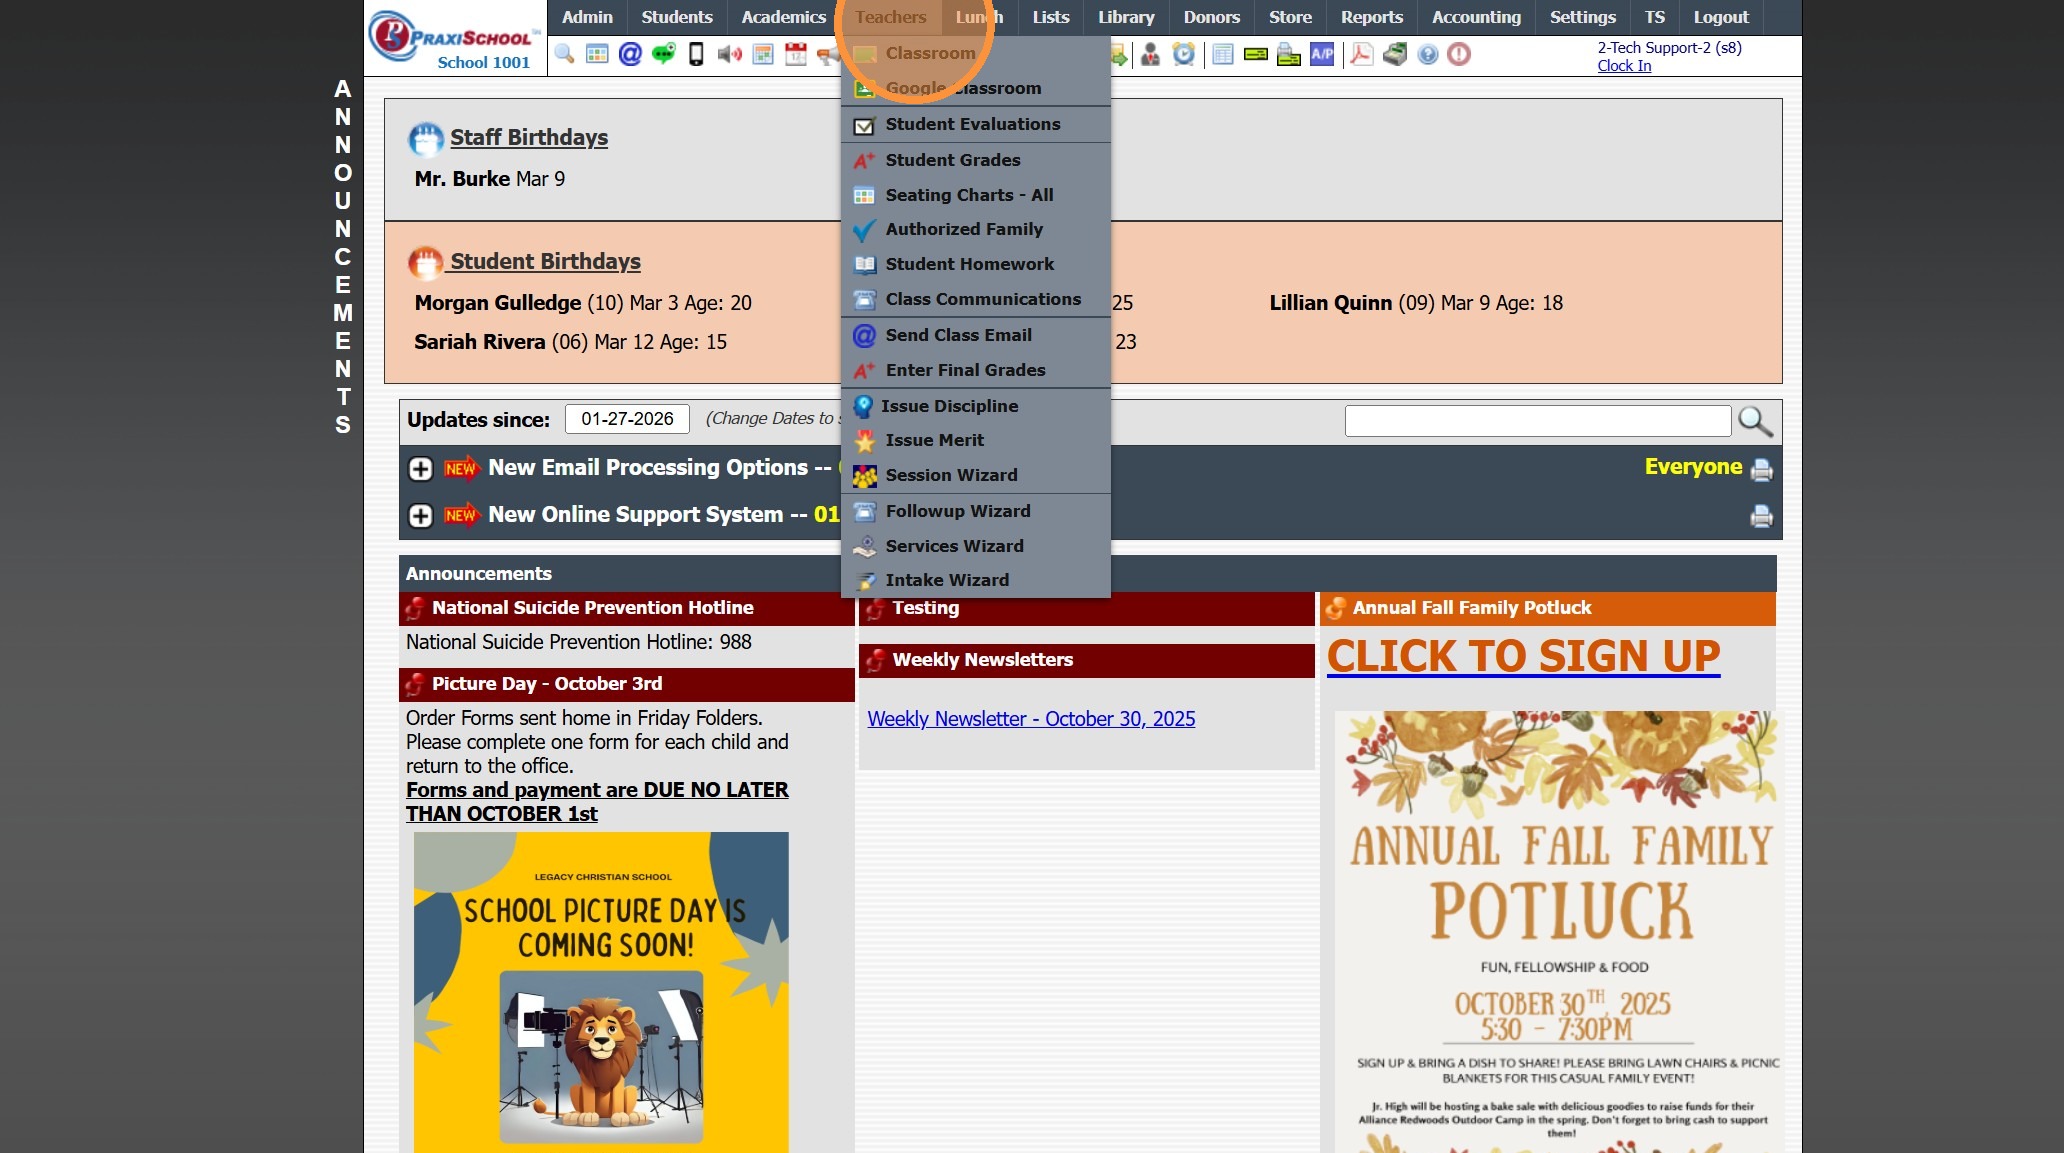This screenshot has height=1153, width=2064.
Task: Click the alarm clock toolbar icon
Action: (1184, 54)
